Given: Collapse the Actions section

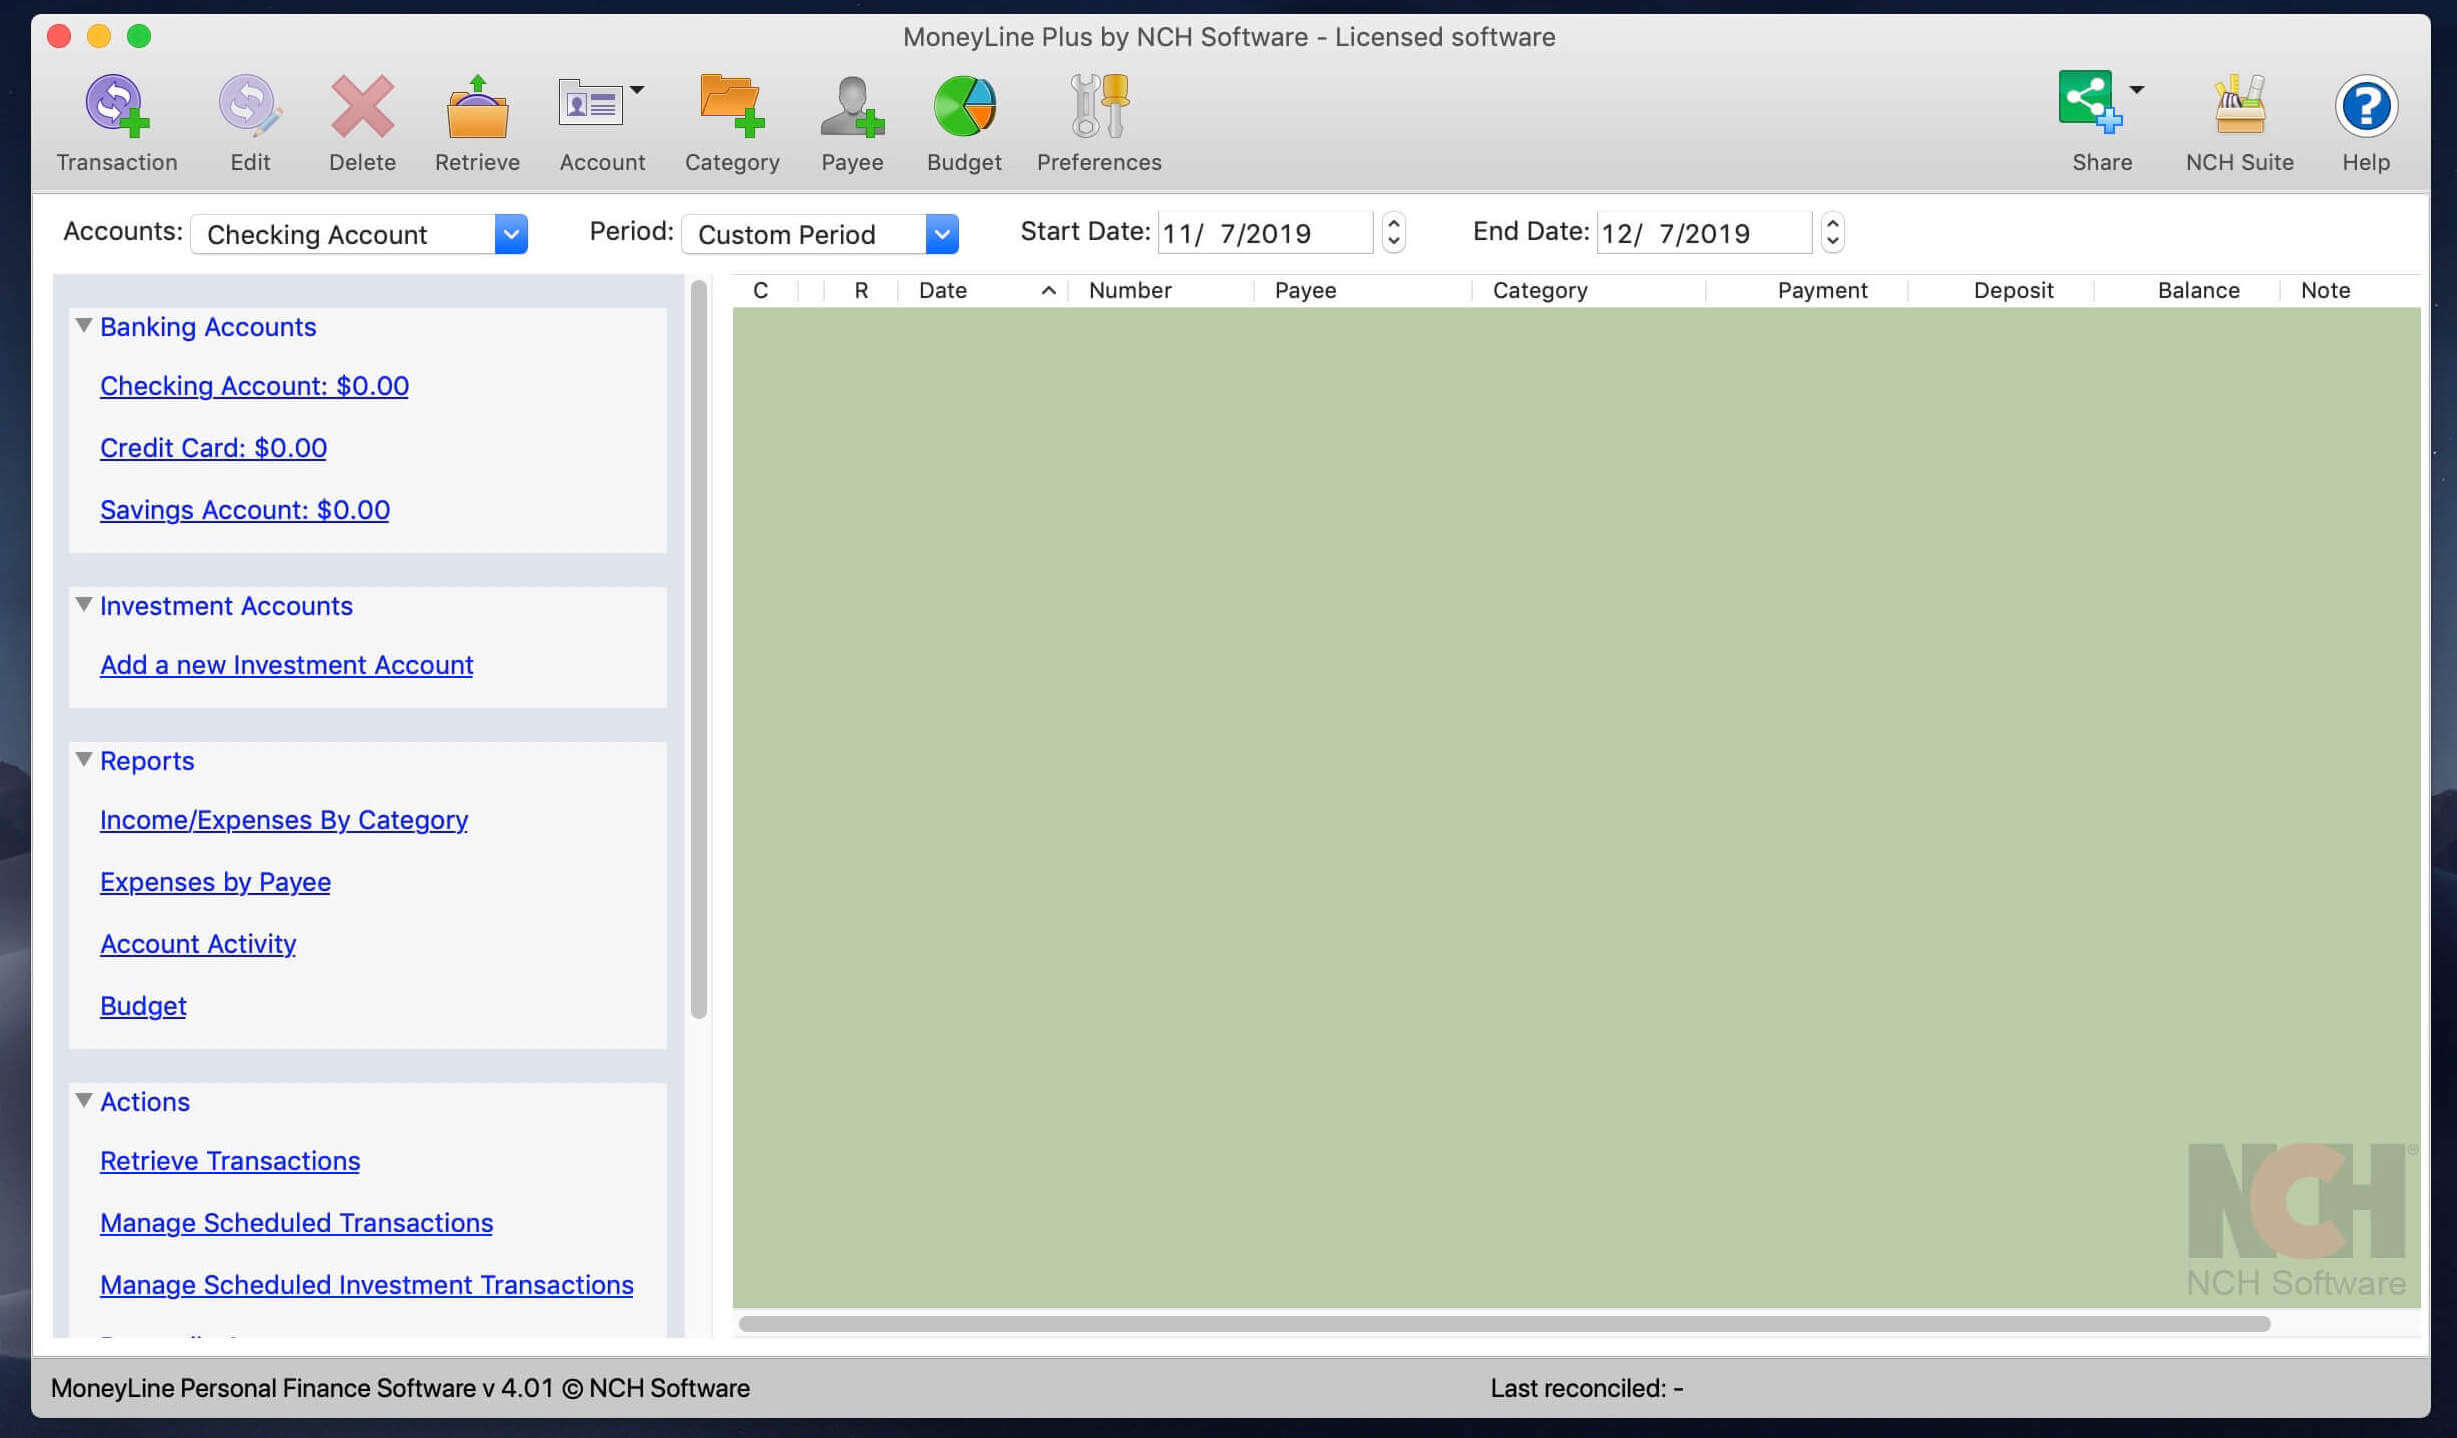Looking at the screenshot, I should (x=84, y=1101).
